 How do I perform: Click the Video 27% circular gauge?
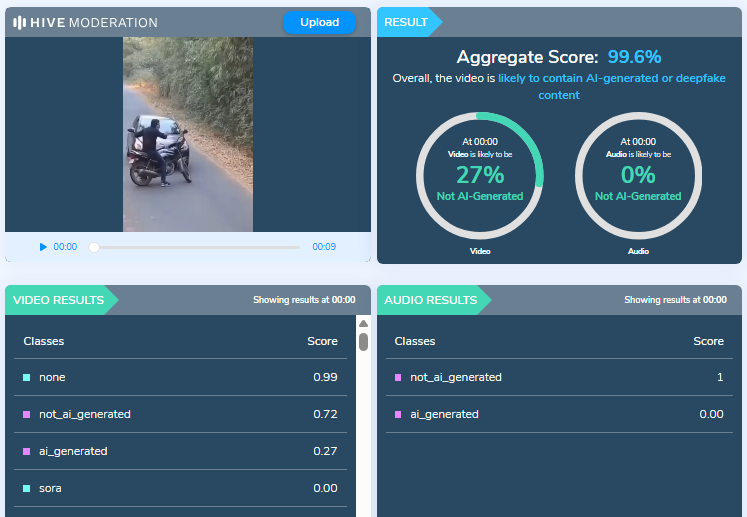tap(480, 175)
